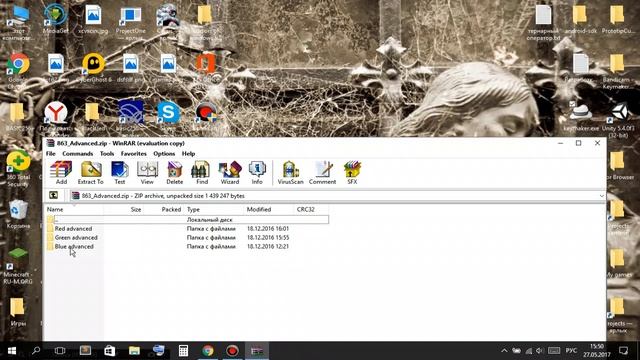Switch input language via РУС indicator

tap(571, 351)
